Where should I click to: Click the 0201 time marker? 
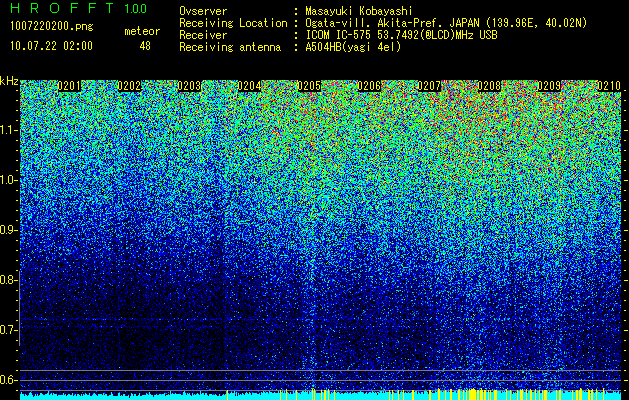point(69,86)
